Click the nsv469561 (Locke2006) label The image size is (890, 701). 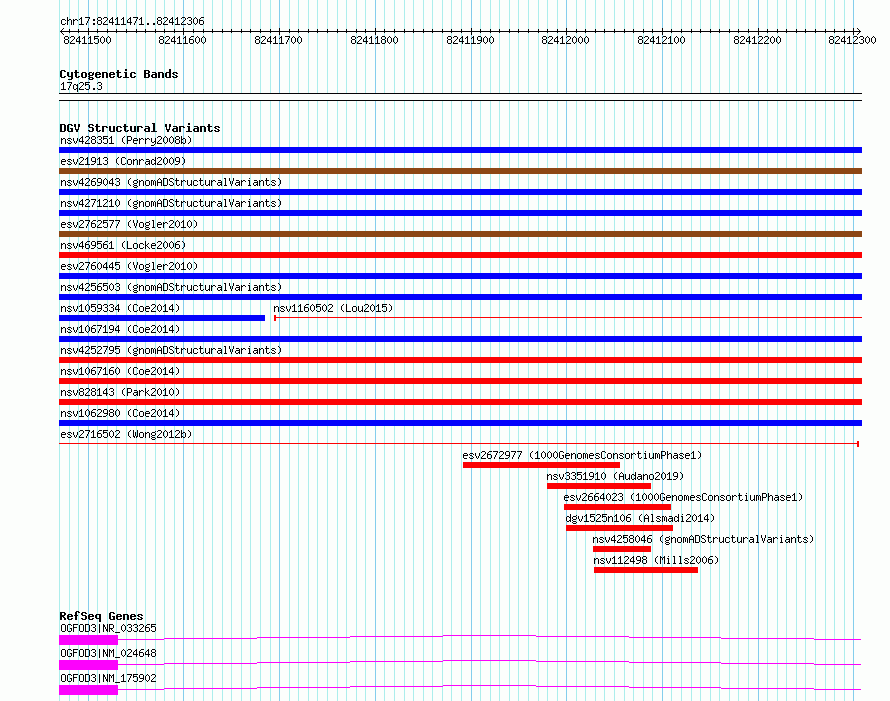[123, 245]
